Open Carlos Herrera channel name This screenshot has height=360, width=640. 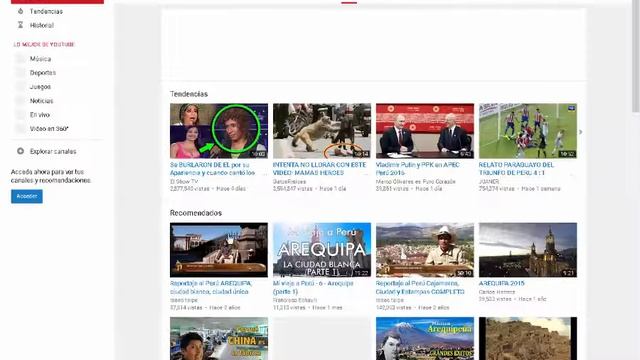point(497,292)
